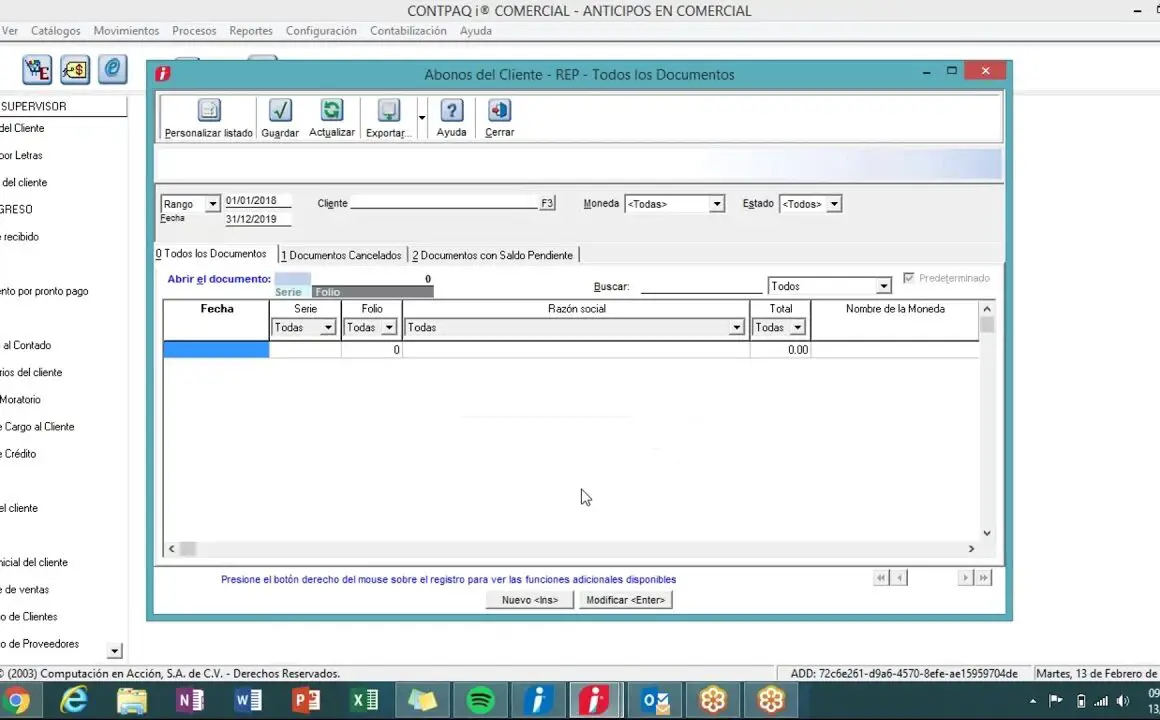Image resolution: width=1160 pixels, height=720 pixels.
Task: Switch to Documentos Cancelados tab
Action: [x=341, y=255]
